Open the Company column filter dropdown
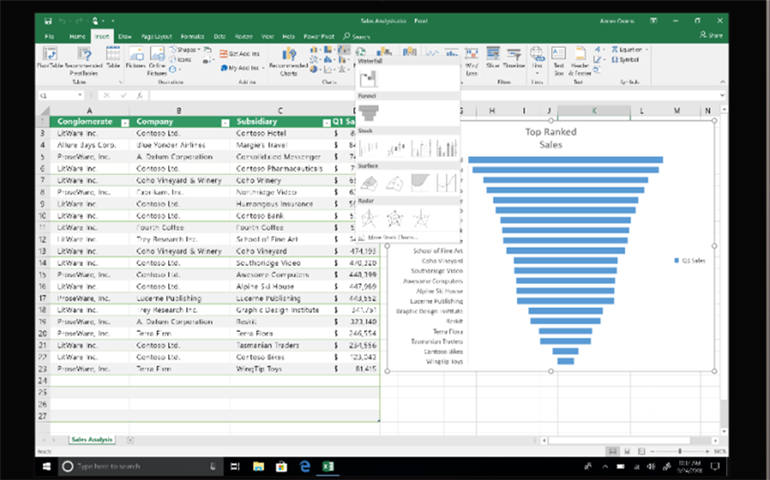The height and width of the screenshot is (480, 770). [225, 123]
